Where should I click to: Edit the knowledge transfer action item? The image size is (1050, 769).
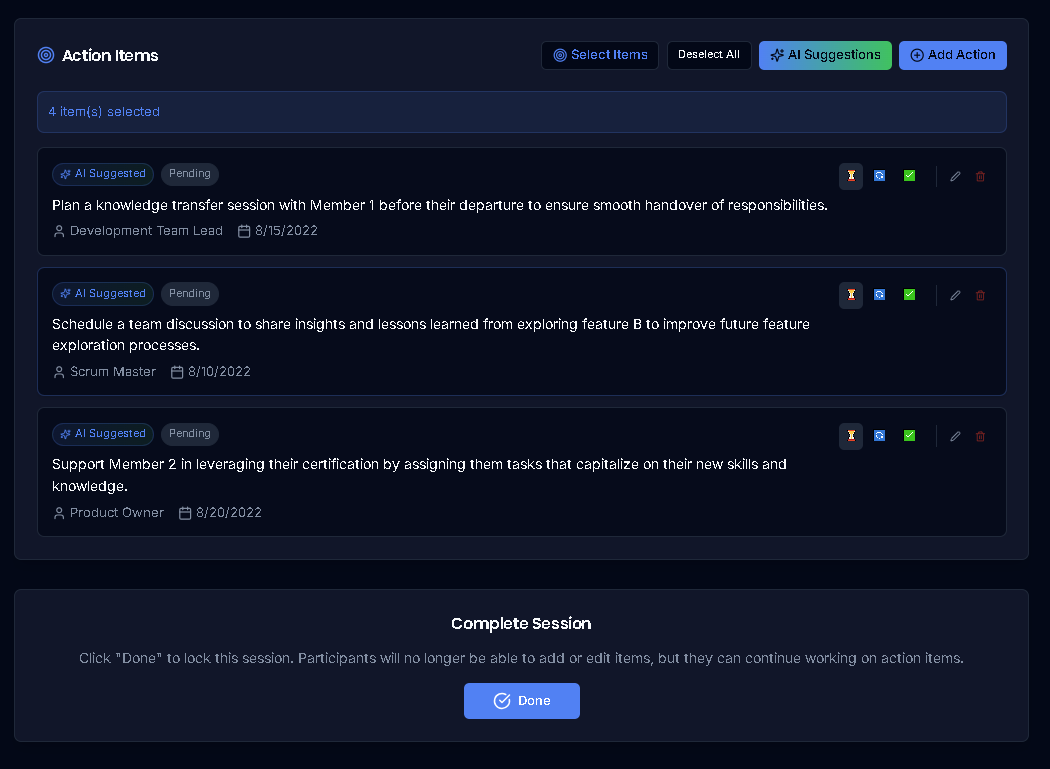(955, 176)
